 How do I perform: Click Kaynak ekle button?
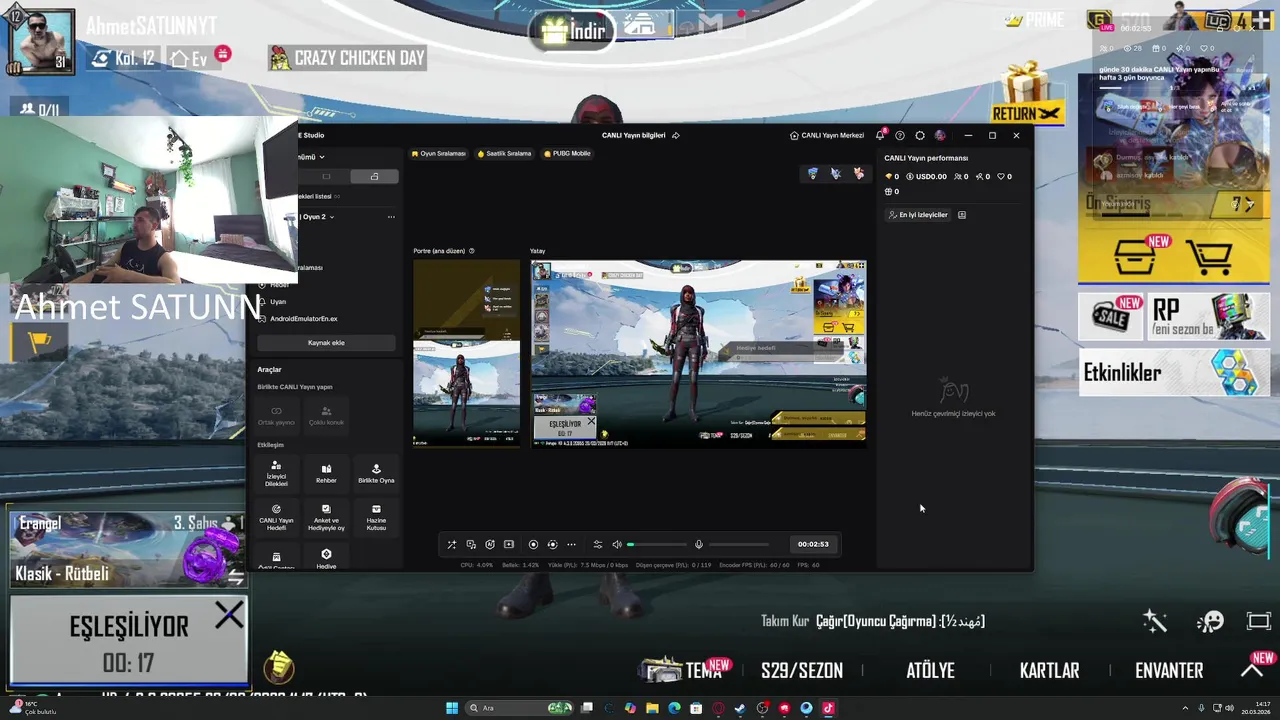point(326,342)
